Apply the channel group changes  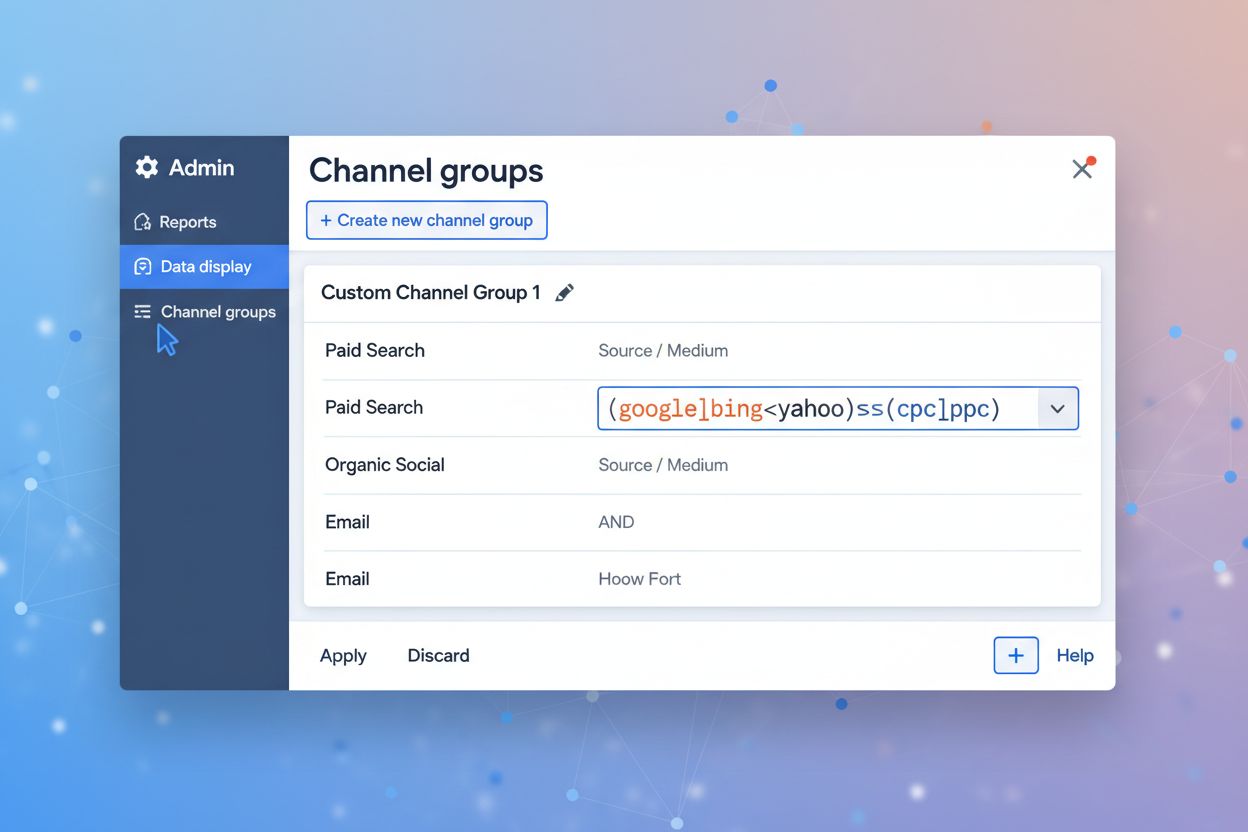(343, 655)
